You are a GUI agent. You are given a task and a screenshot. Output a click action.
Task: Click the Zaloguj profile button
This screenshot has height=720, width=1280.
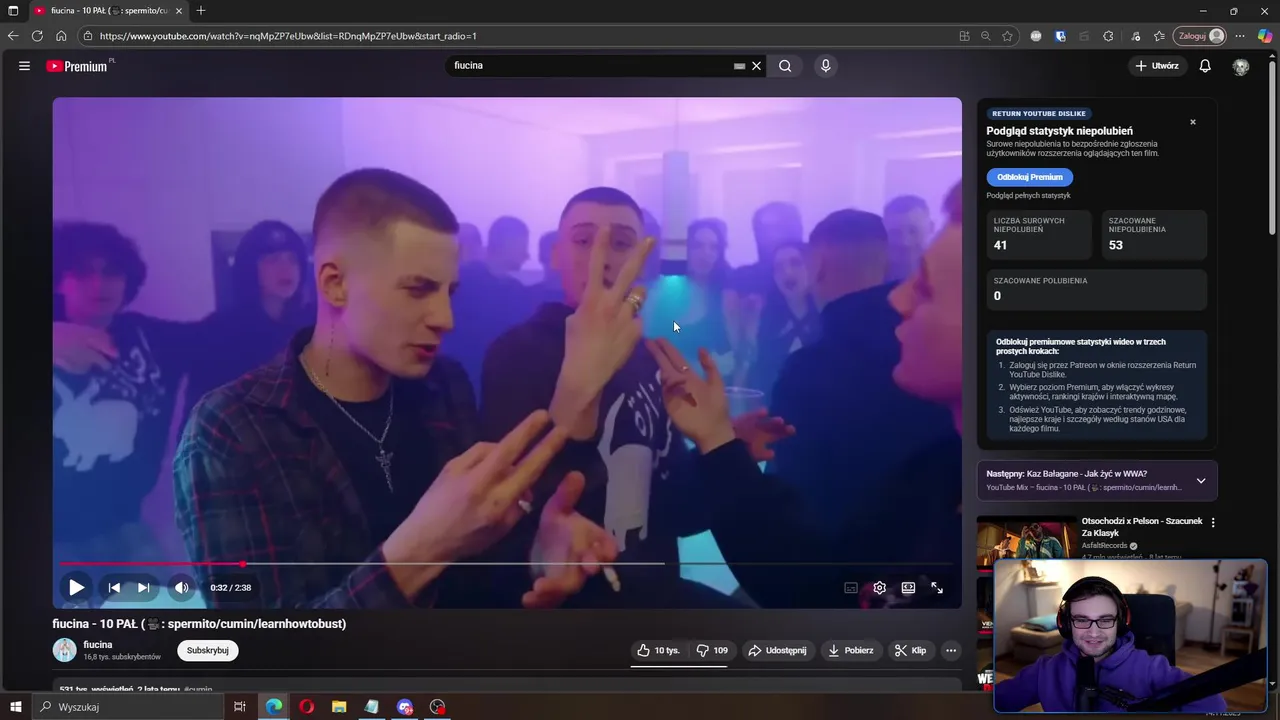[1200, 36]
